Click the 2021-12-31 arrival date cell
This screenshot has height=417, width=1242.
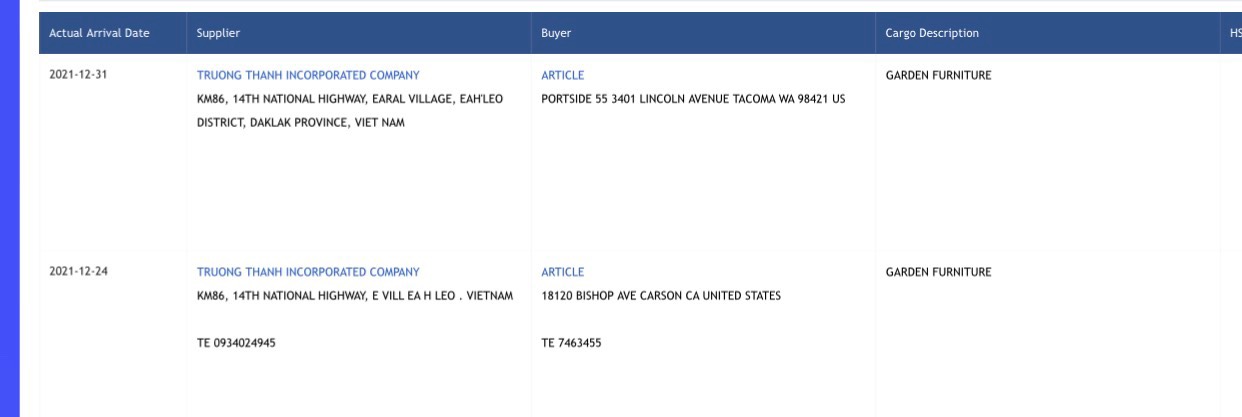click(x=78, y=75)
